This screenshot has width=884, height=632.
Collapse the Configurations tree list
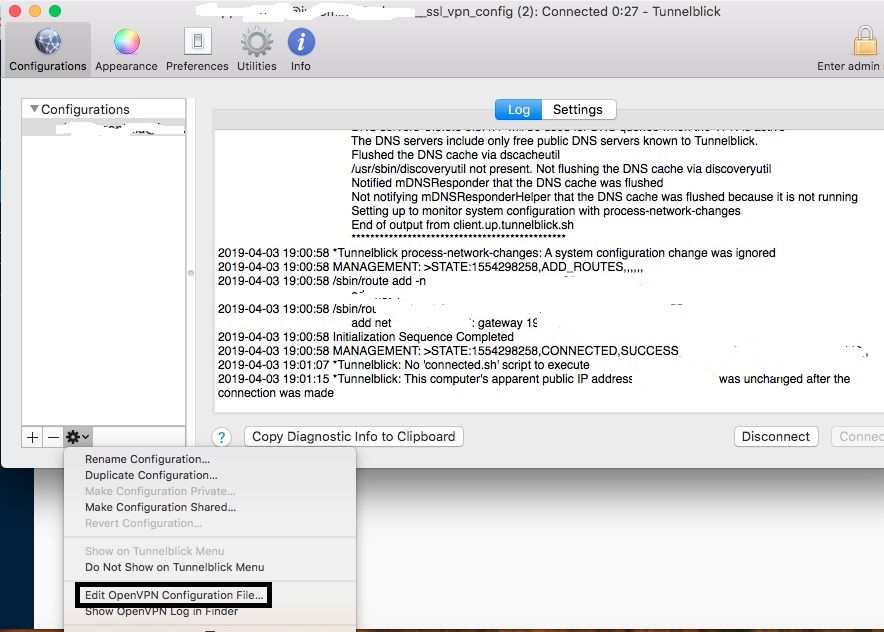pyautogui.click(x=34, y=109)
